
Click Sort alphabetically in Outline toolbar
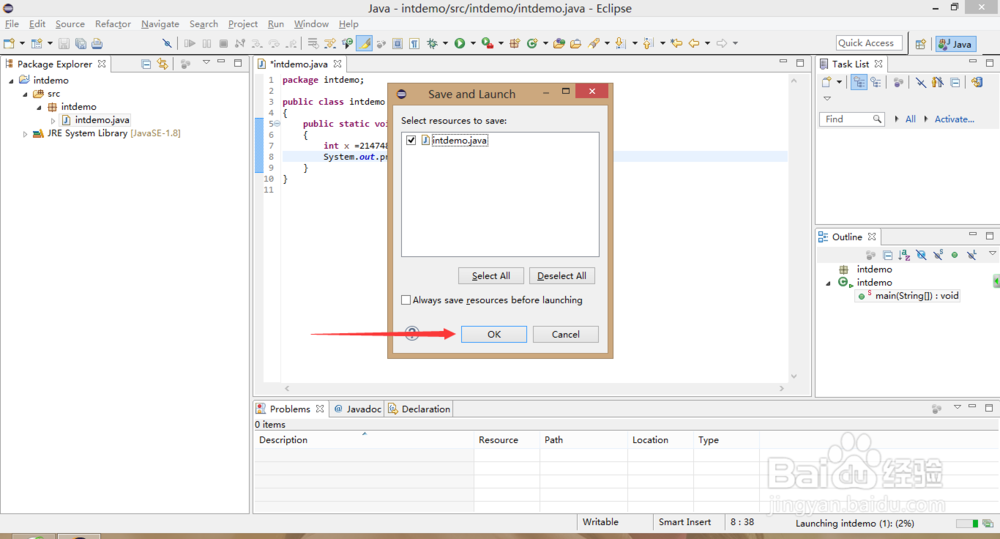click(904, 255)
